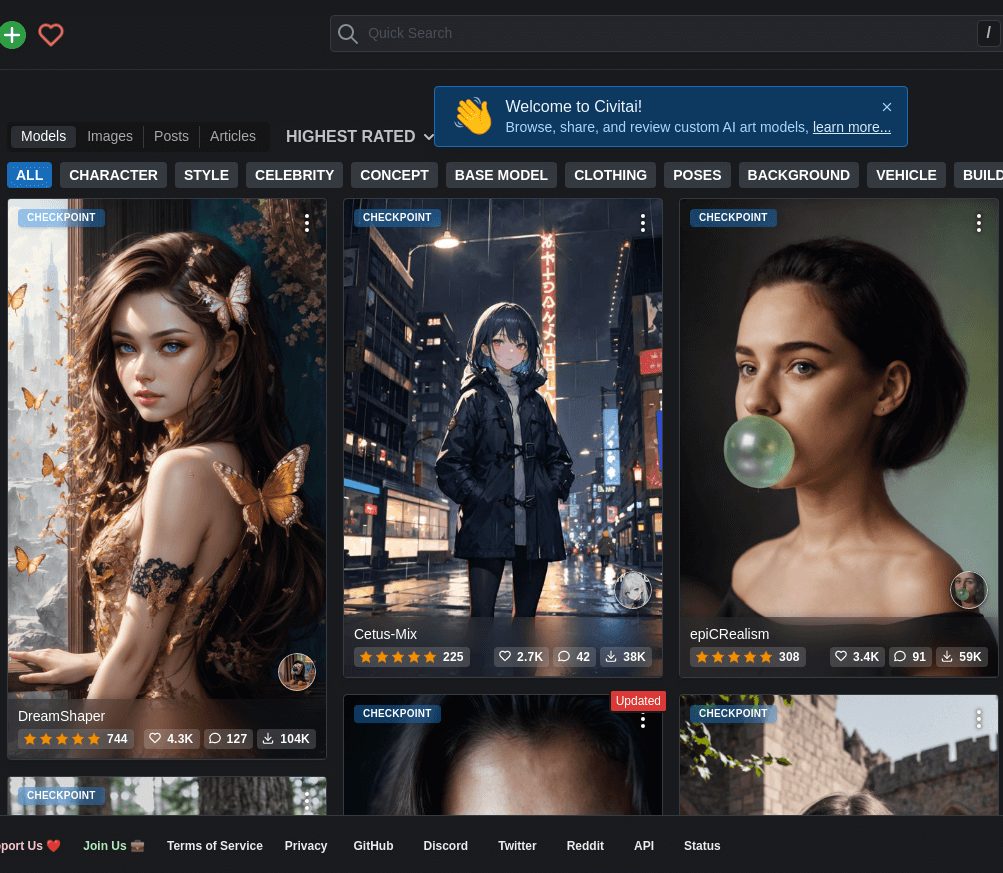Screen dimensions: 1003x873
Task: Click creator avatar on Cetus-Mix card
Action: [632, 590]
